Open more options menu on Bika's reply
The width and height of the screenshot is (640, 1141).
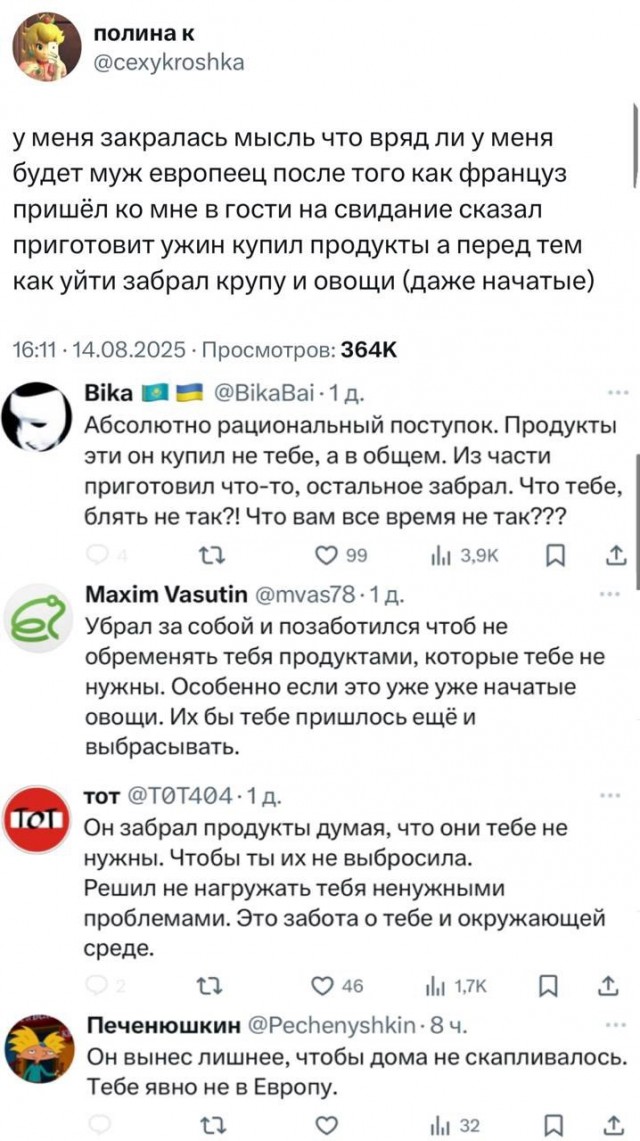pos(615,392)
